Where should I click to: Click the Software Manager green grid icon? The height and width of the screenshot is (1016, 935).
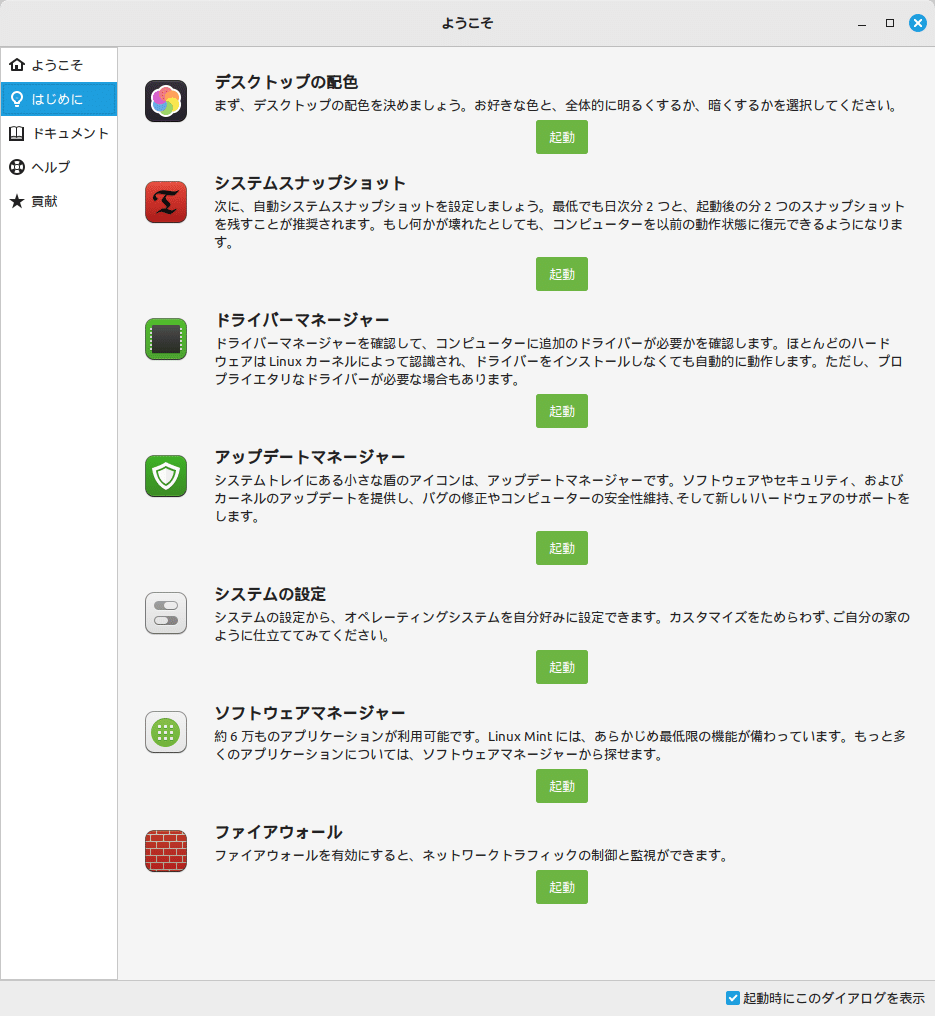coord(166,732)
